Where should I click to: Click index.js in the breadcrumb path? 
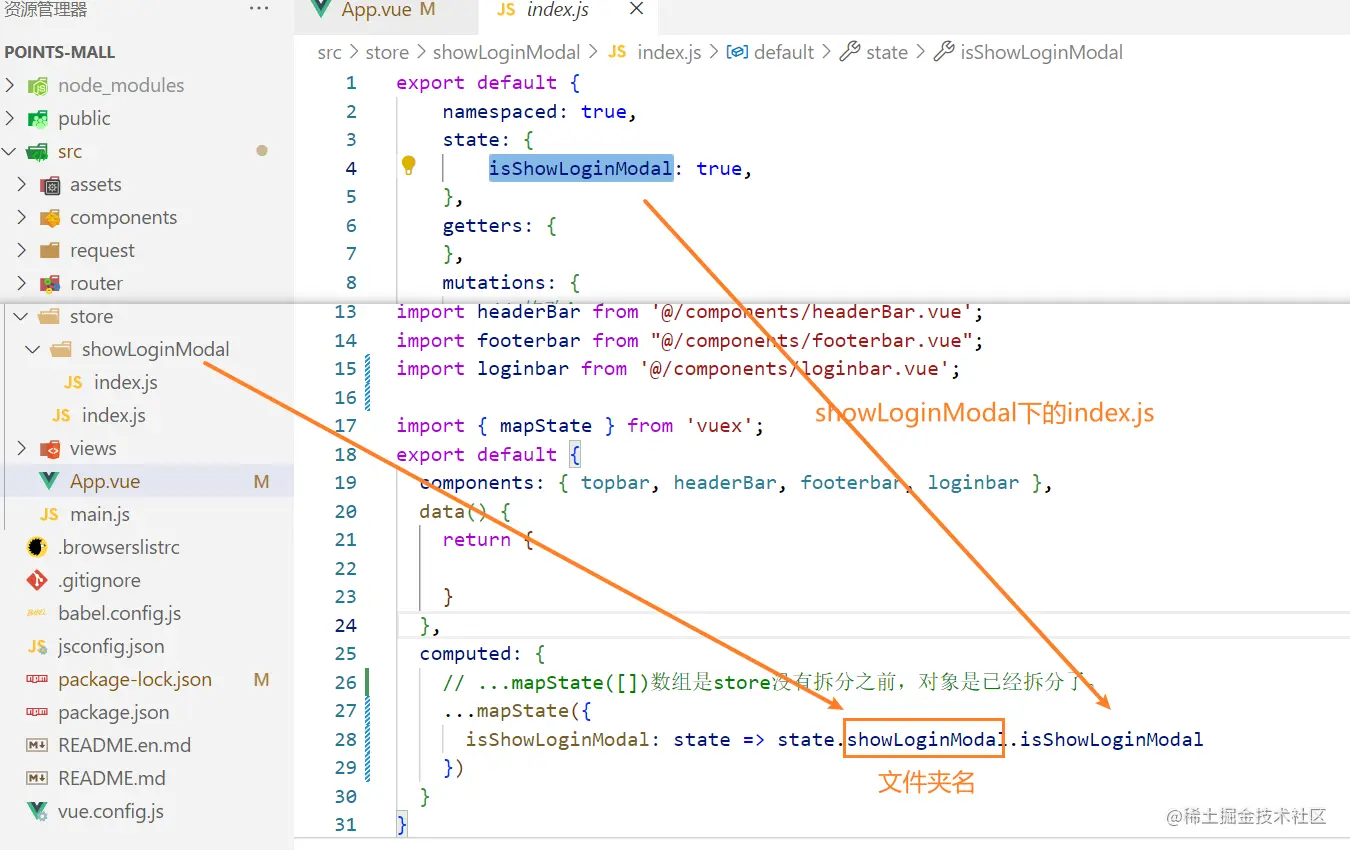pyautogui.click(x=655, y=53)
